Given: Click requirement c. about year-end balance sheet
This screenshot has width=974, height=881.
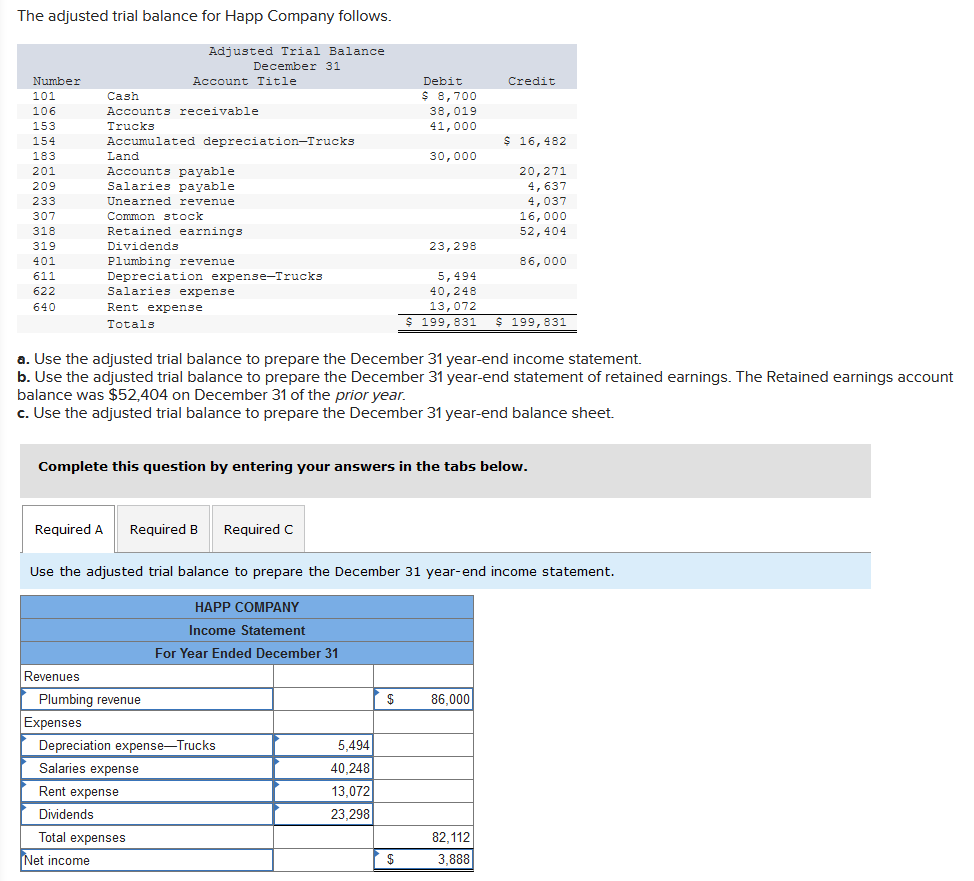Looking at the screenshot, I should coord(316,413).
